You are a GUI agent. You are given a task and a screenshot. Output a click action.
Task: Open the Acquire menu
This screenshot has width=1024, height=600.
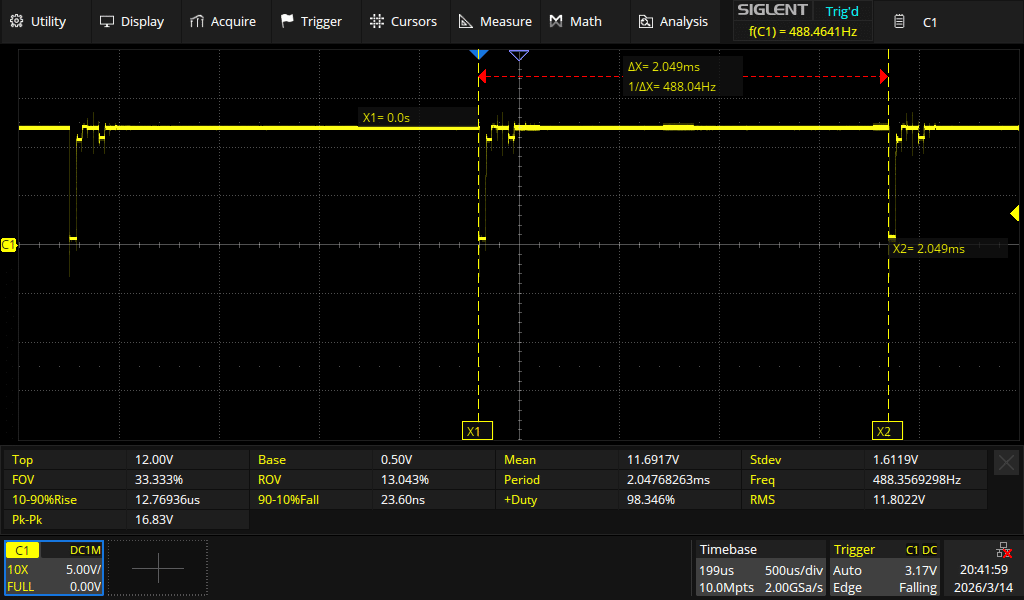222,21
